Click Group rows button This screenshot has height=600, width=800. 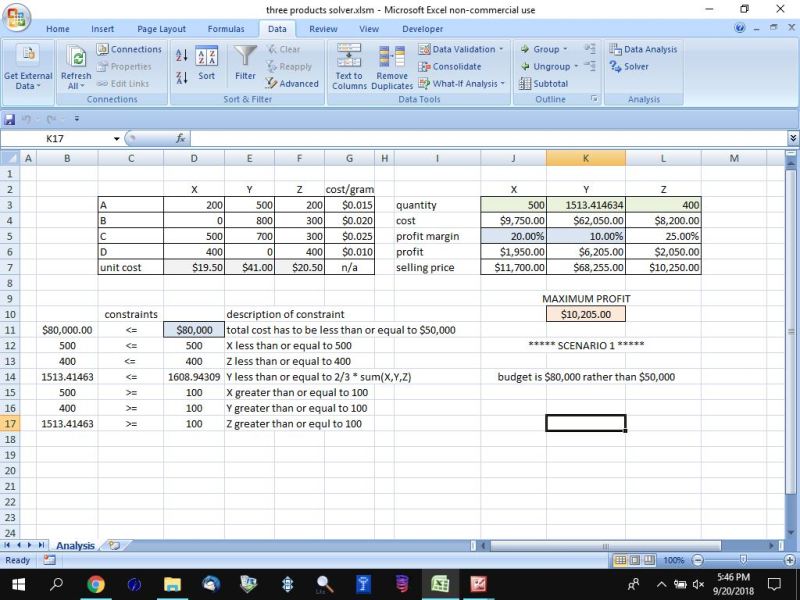pyautogui.click(x=540, y=49)
